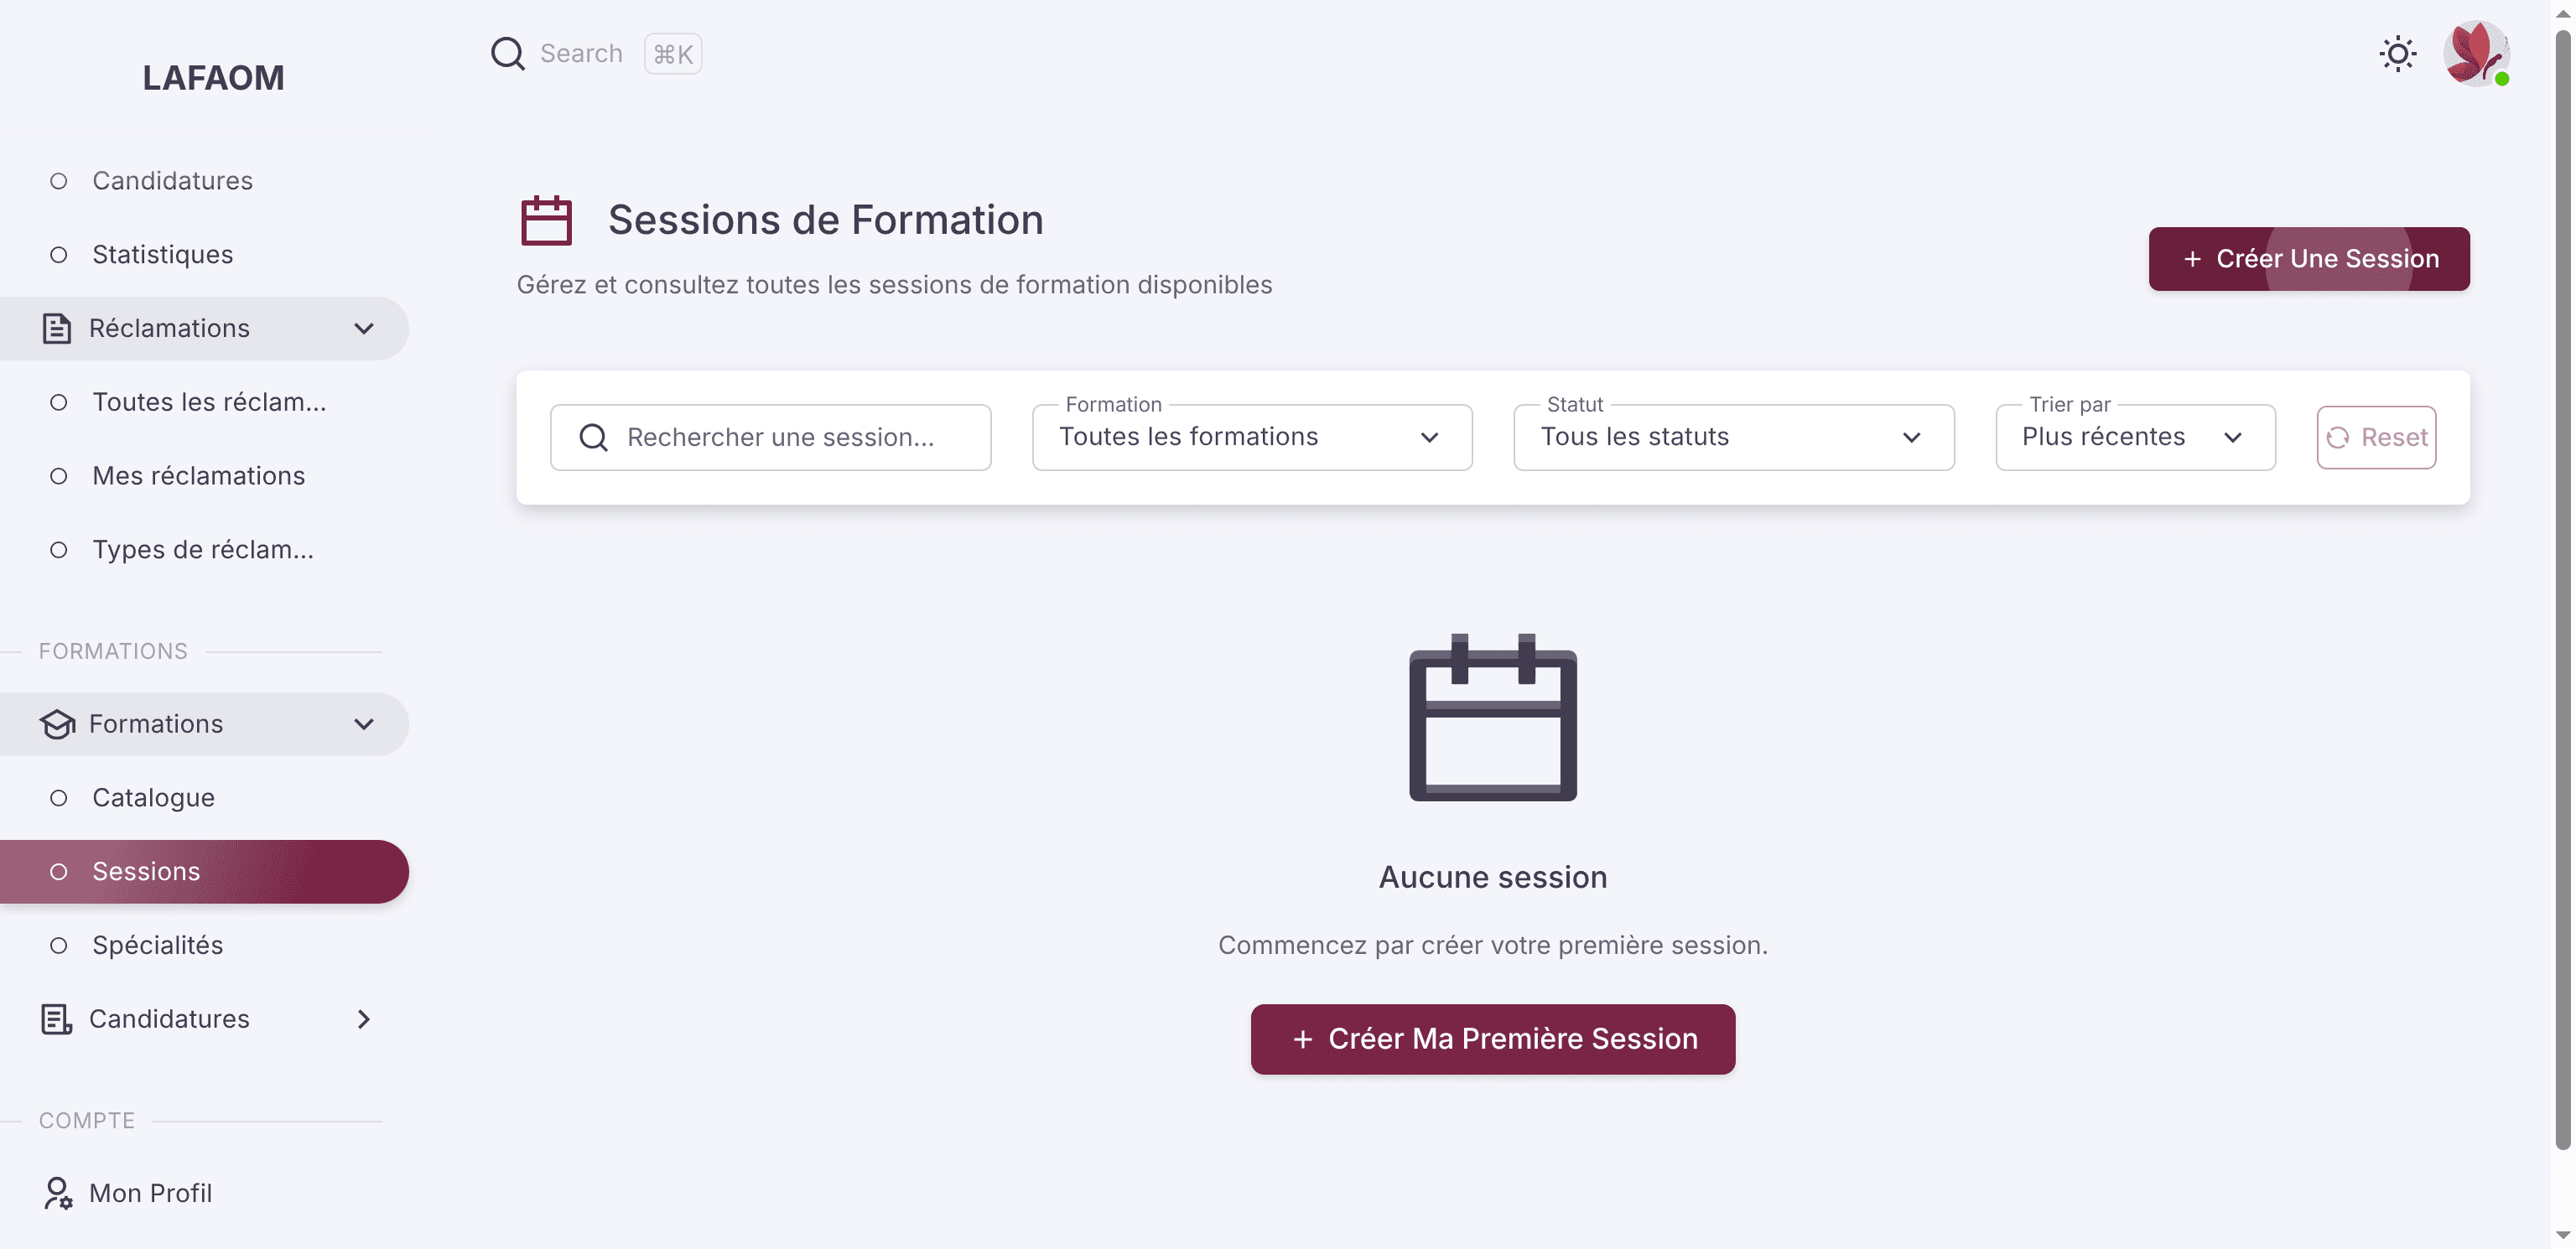Screen dimensions: 2576x1249
Task: Open the Spécialités page
Action: point(204,945)
